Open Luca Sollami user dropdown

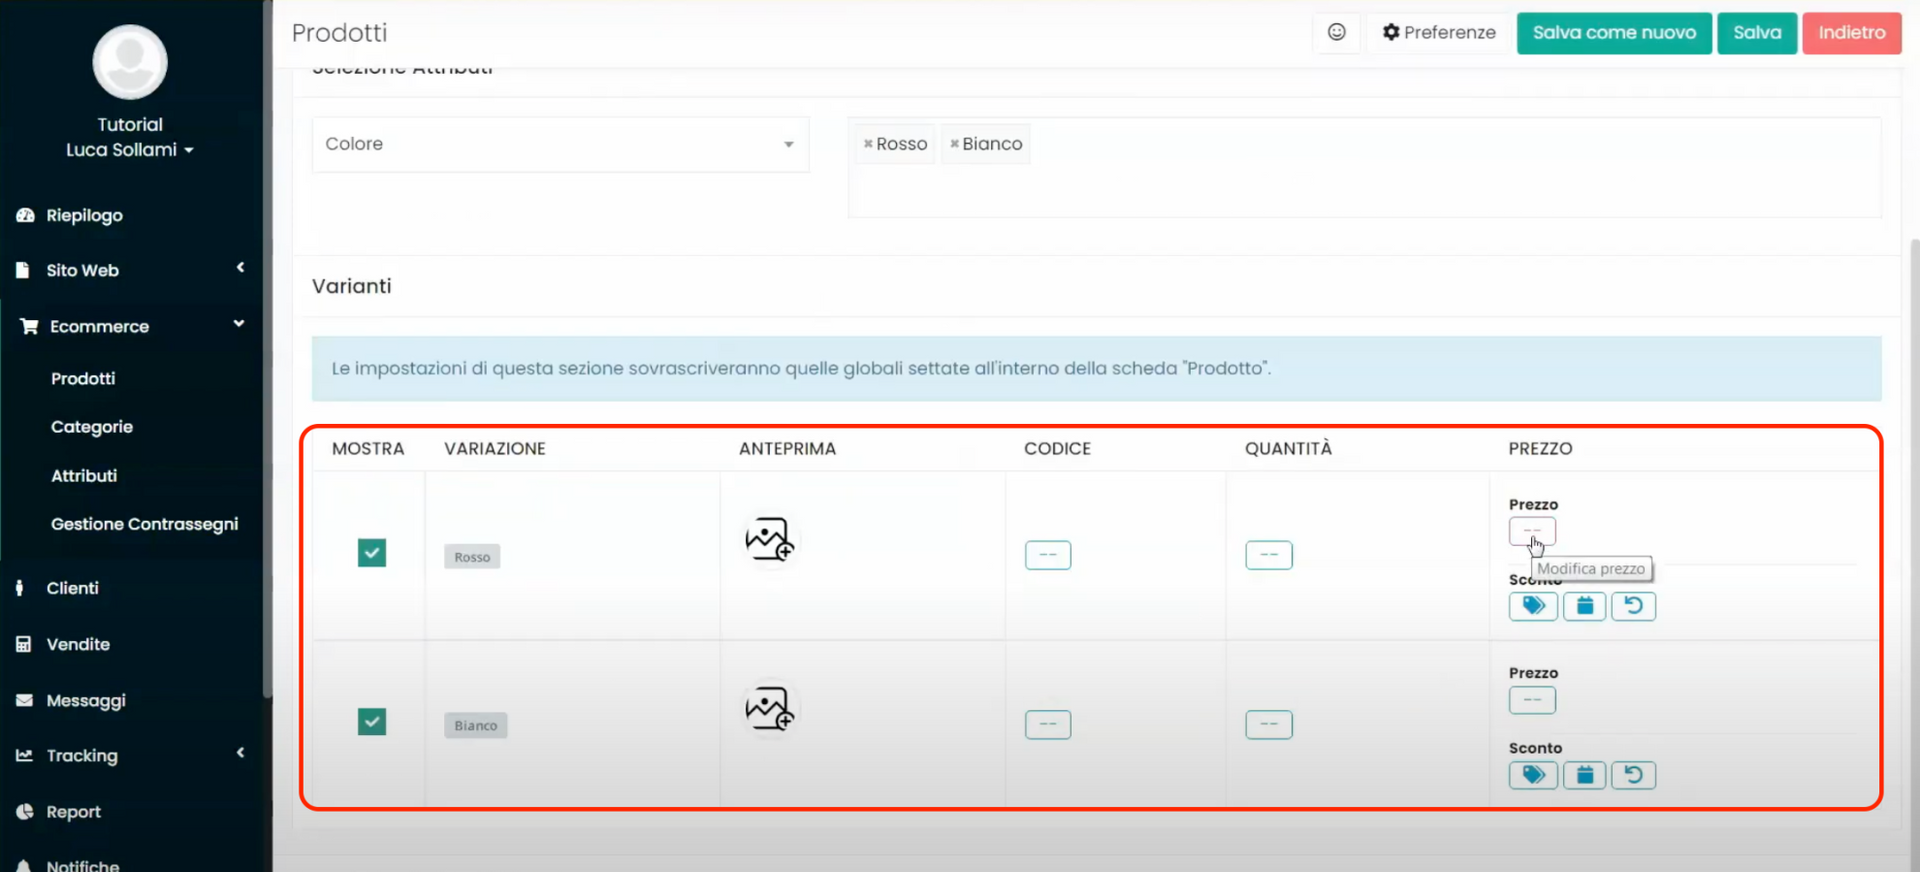(130, 150)
